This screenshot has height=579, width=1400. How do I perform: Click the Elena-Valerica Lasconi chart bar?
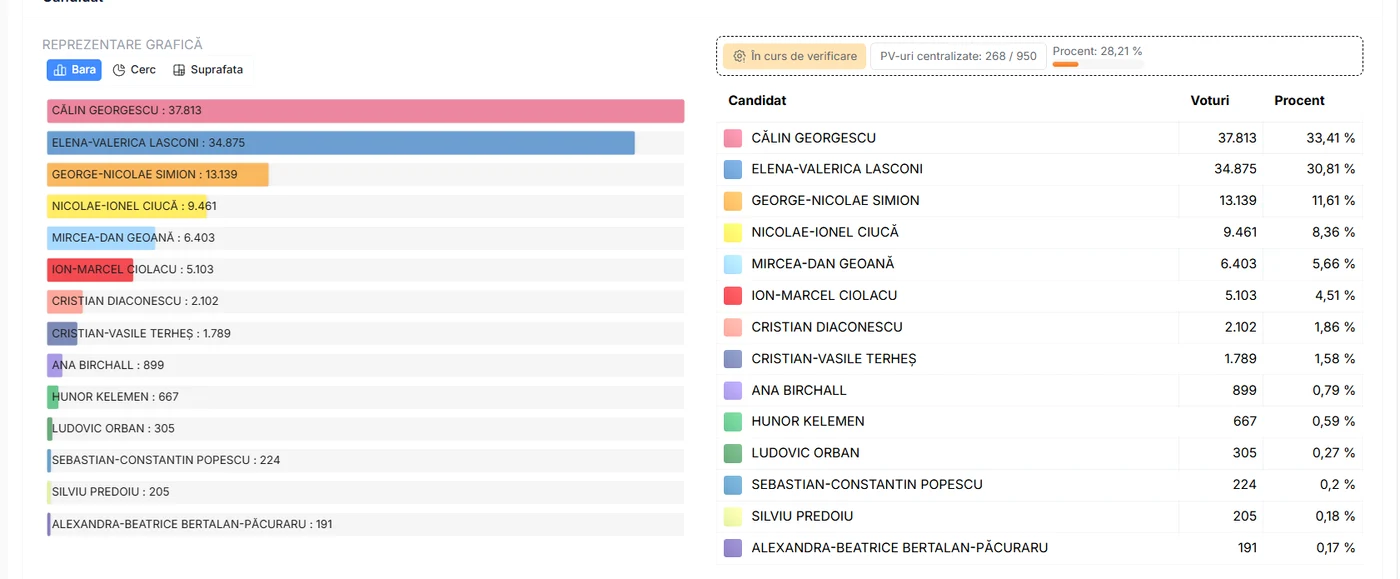(x=341, y=143)
